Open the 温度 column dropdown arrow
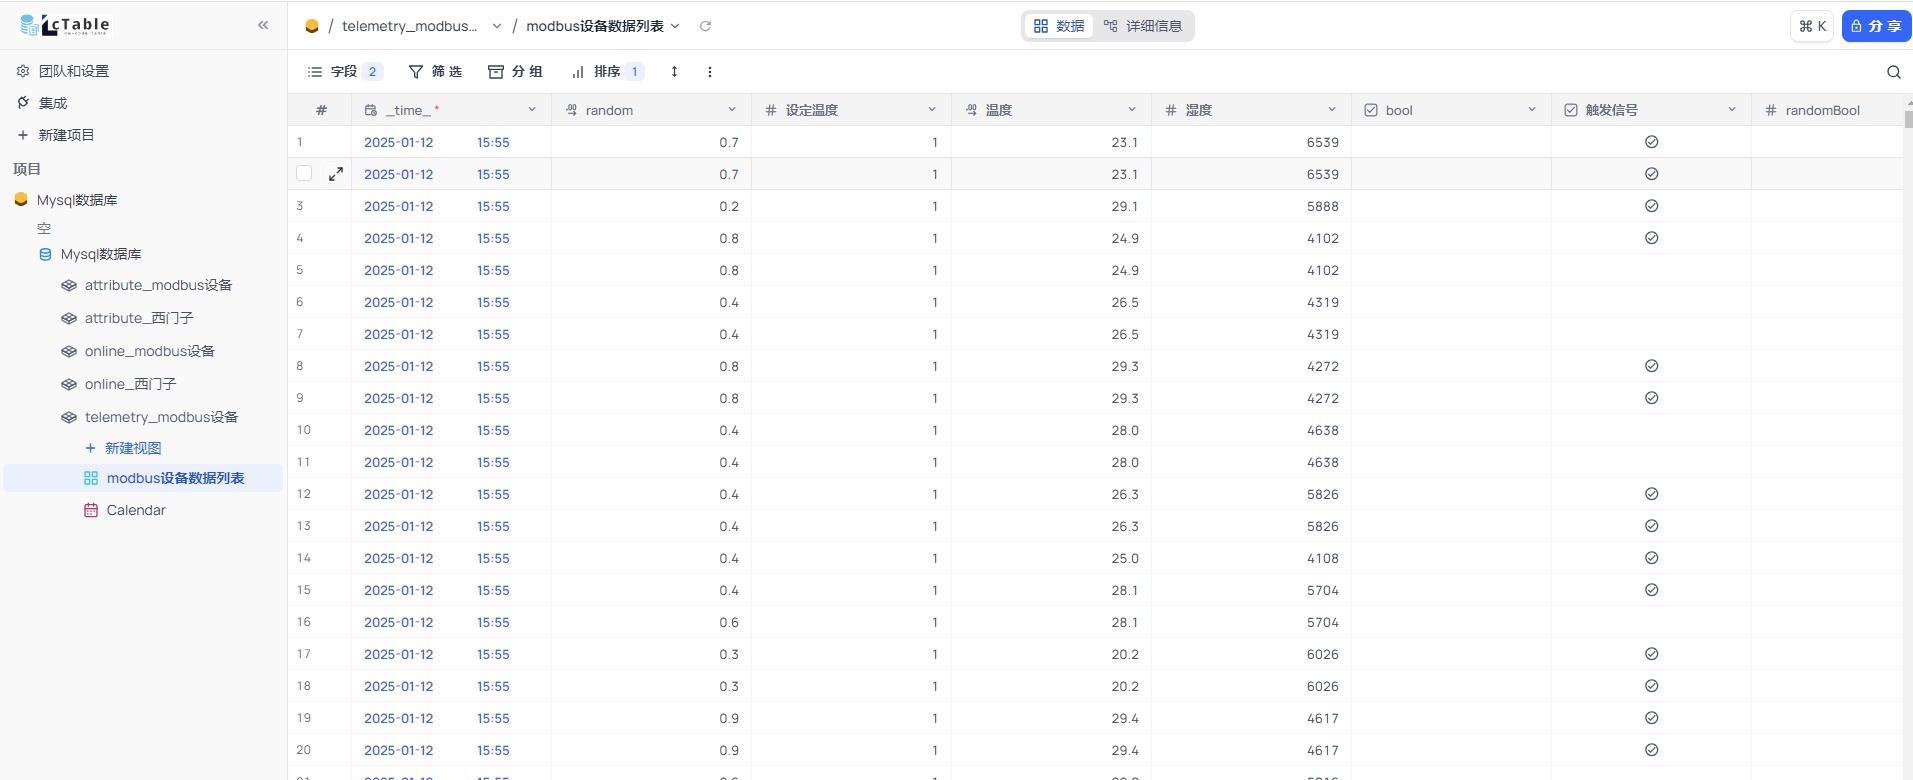Screen dimensions: 1913x780 1132,110
